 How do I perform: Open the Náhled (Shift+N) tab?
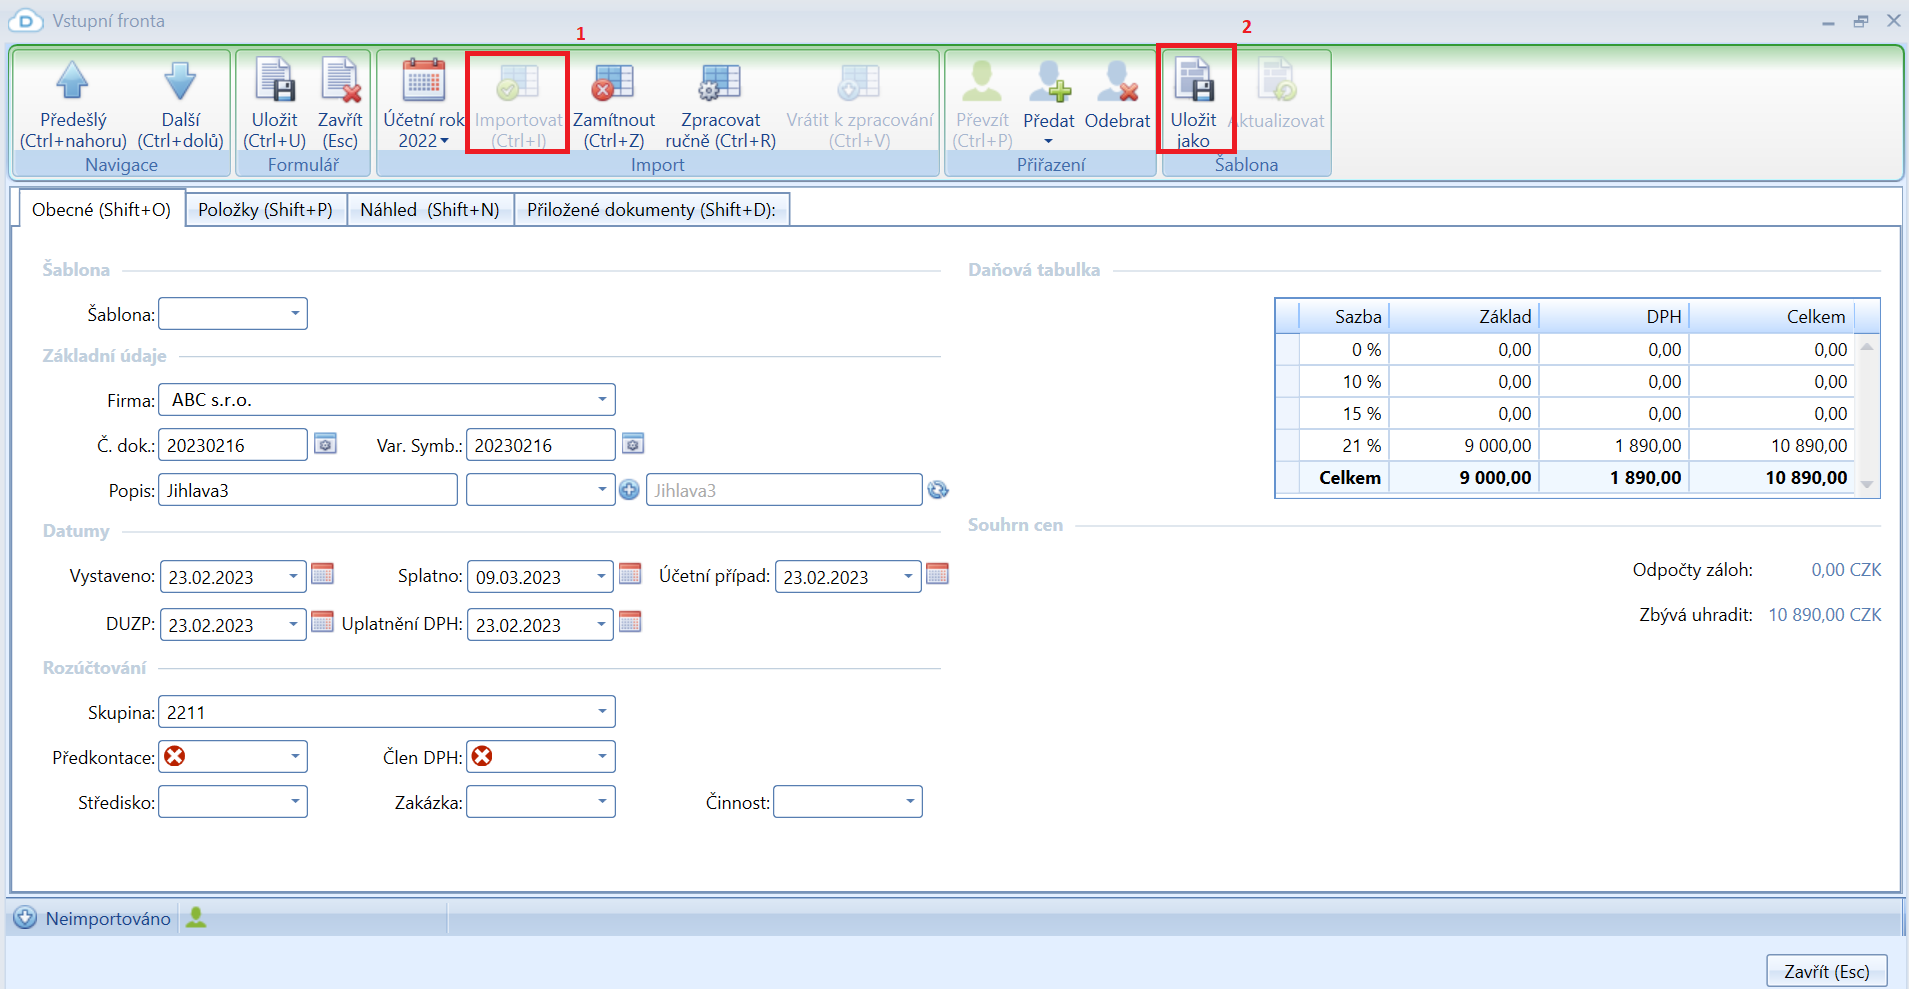[x=429, y=210]
